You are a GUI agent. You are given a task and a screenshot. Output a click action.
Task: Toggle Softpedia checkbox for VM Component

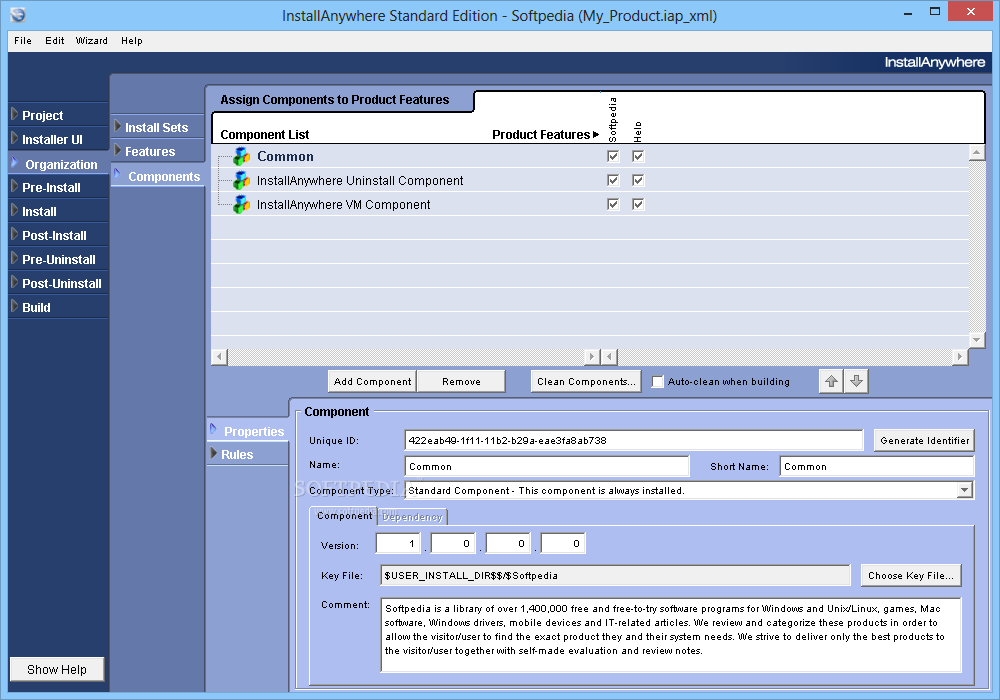(613, 204)
